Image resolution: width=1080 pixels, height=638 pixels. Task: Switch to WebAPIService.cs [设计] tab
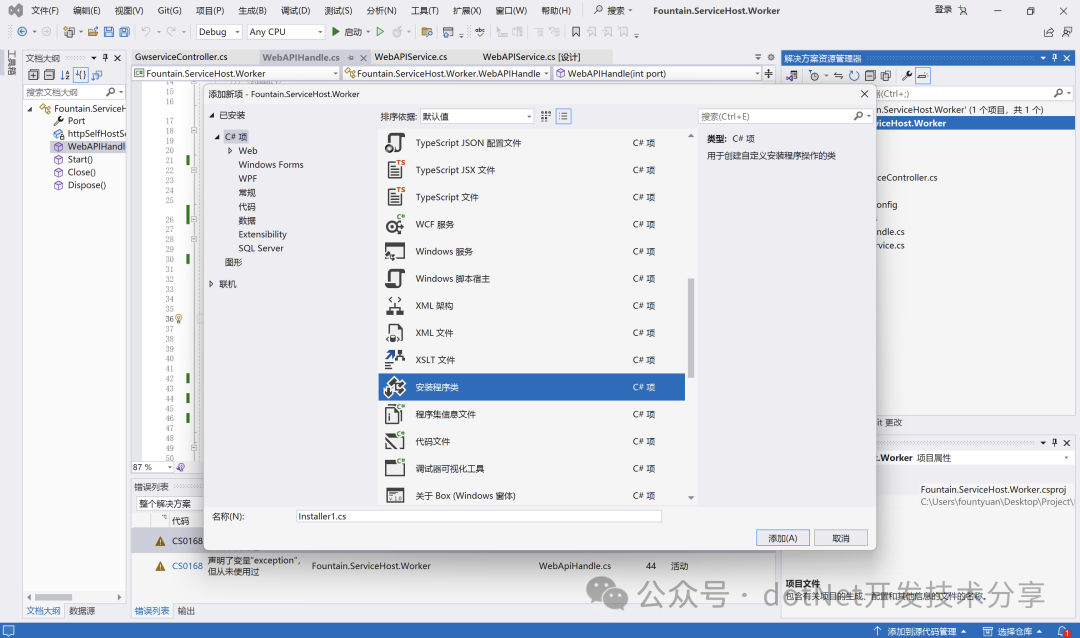coord(531,56)
